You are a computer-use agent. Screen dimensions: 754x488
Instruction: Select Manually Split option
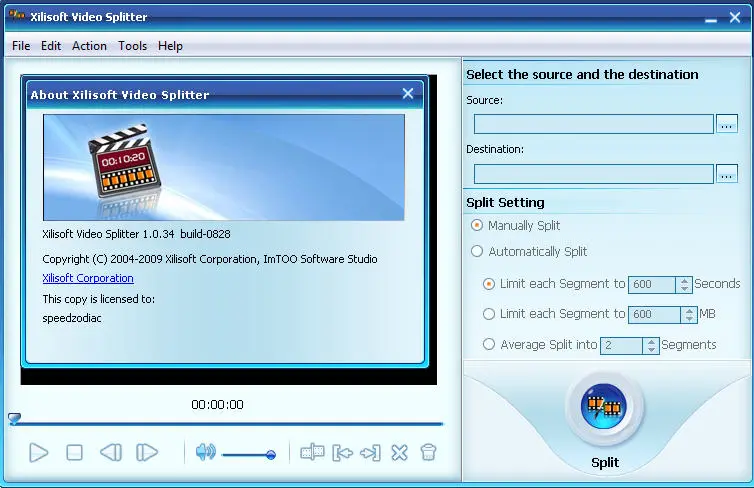pos(477,225)
